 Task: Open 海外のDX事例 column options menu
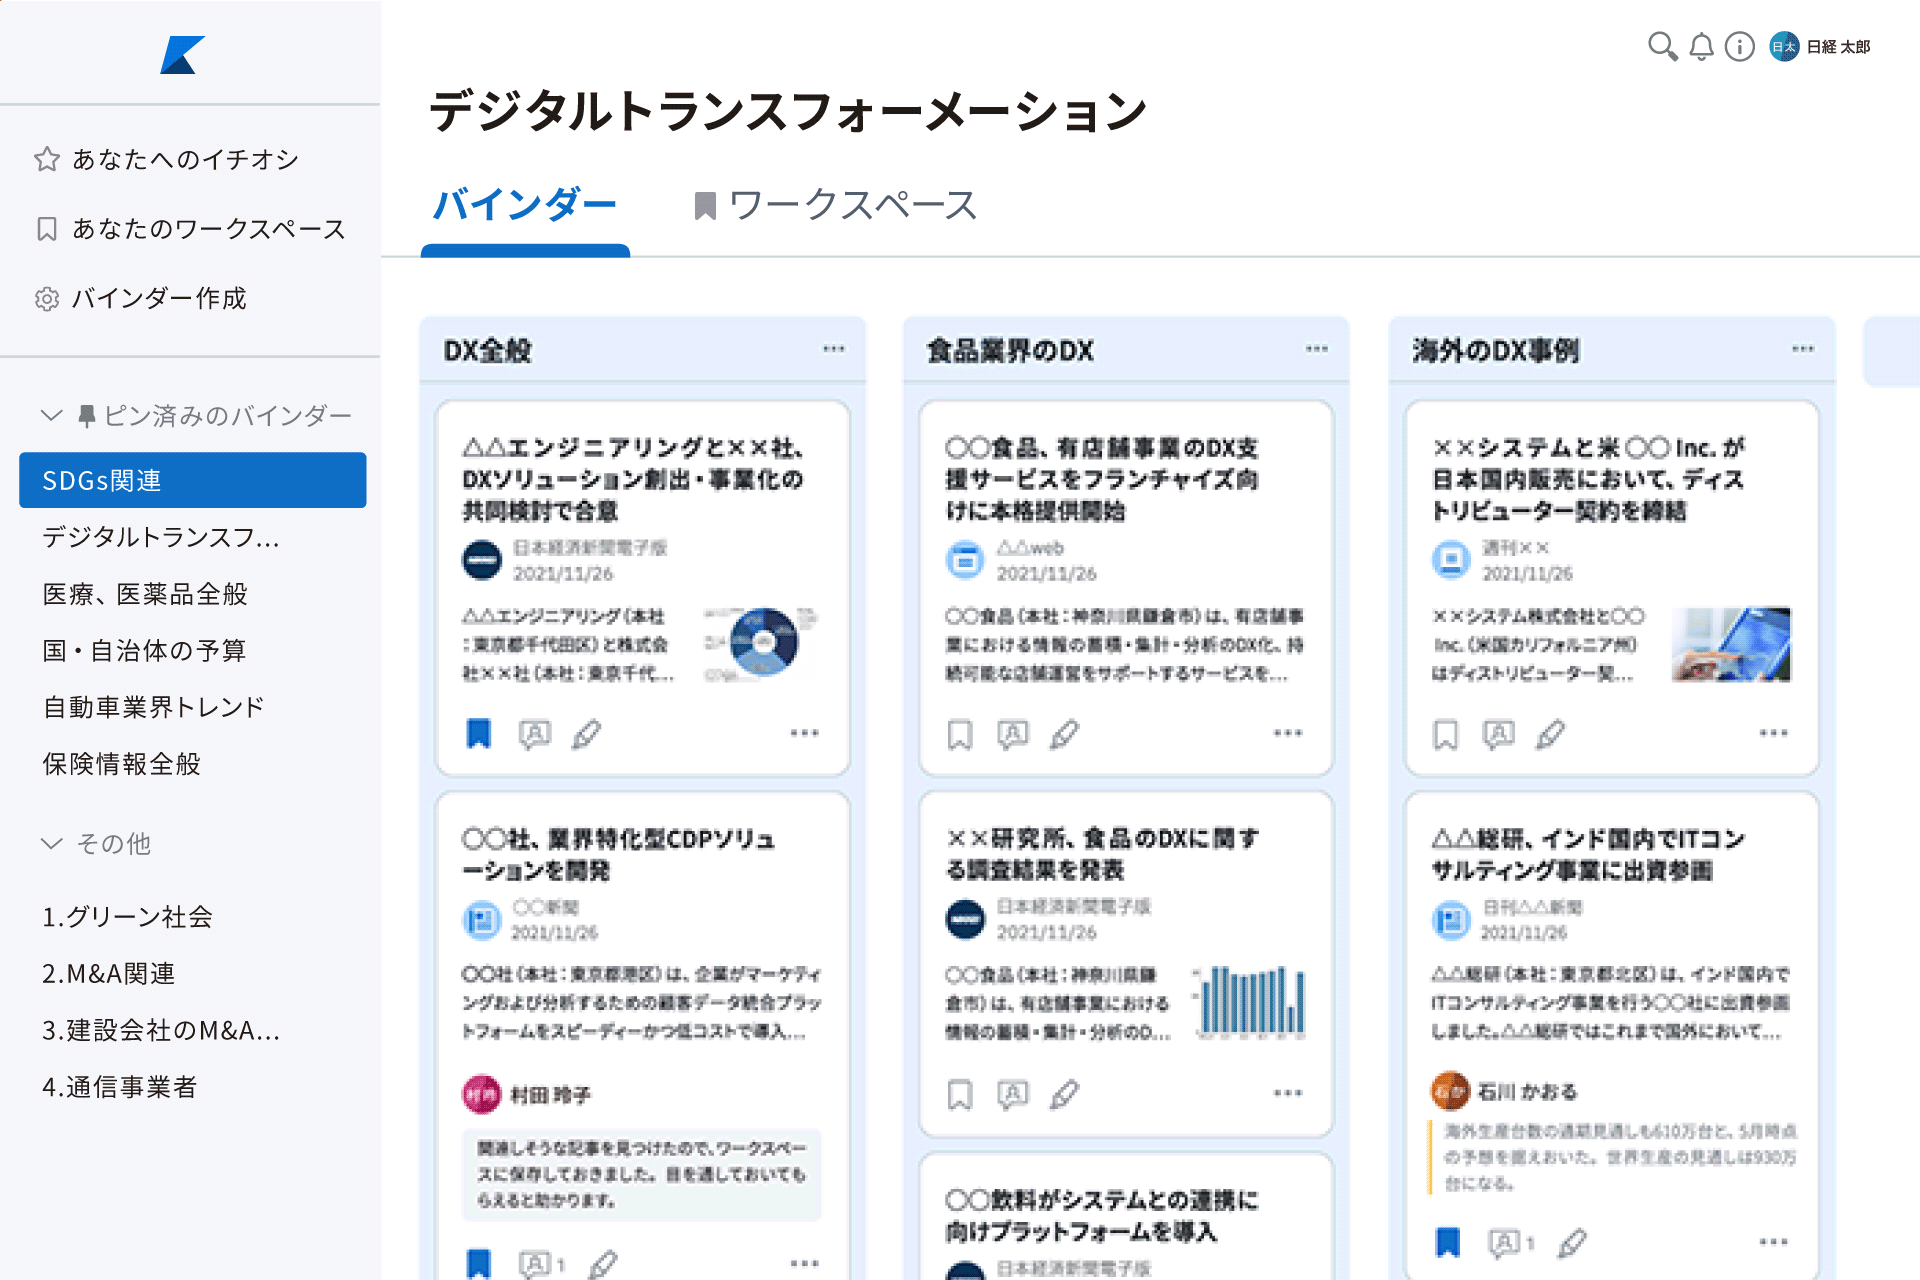pos(1803,349)
